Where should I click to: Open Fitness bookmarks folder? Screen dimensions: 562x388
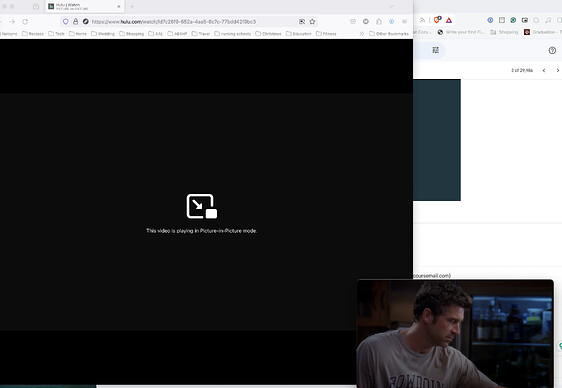[x=326, y=34]
